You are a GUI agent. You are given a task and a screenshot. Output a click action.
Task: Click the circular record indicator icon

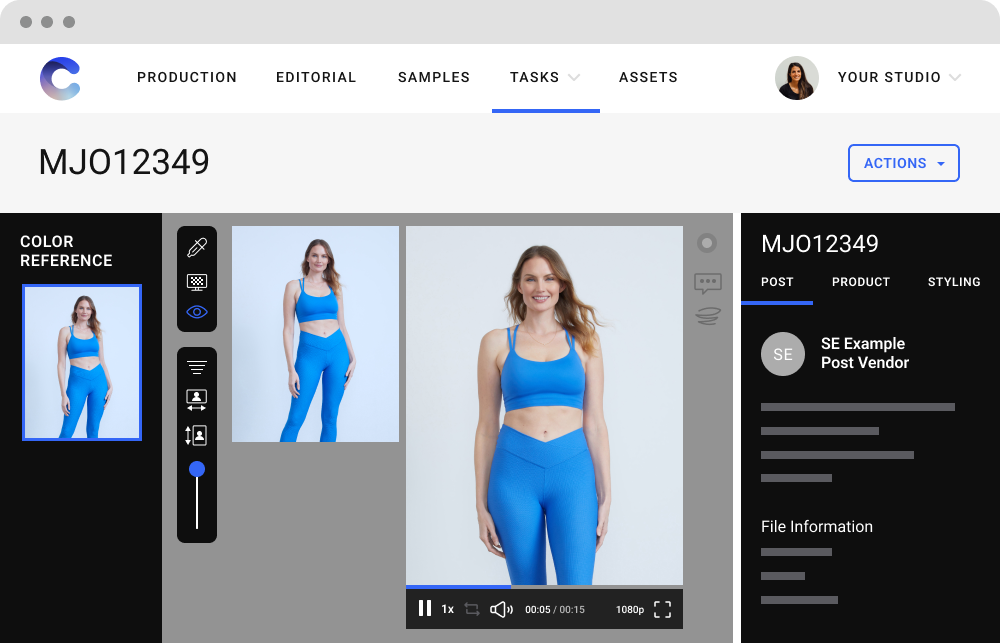707,243
